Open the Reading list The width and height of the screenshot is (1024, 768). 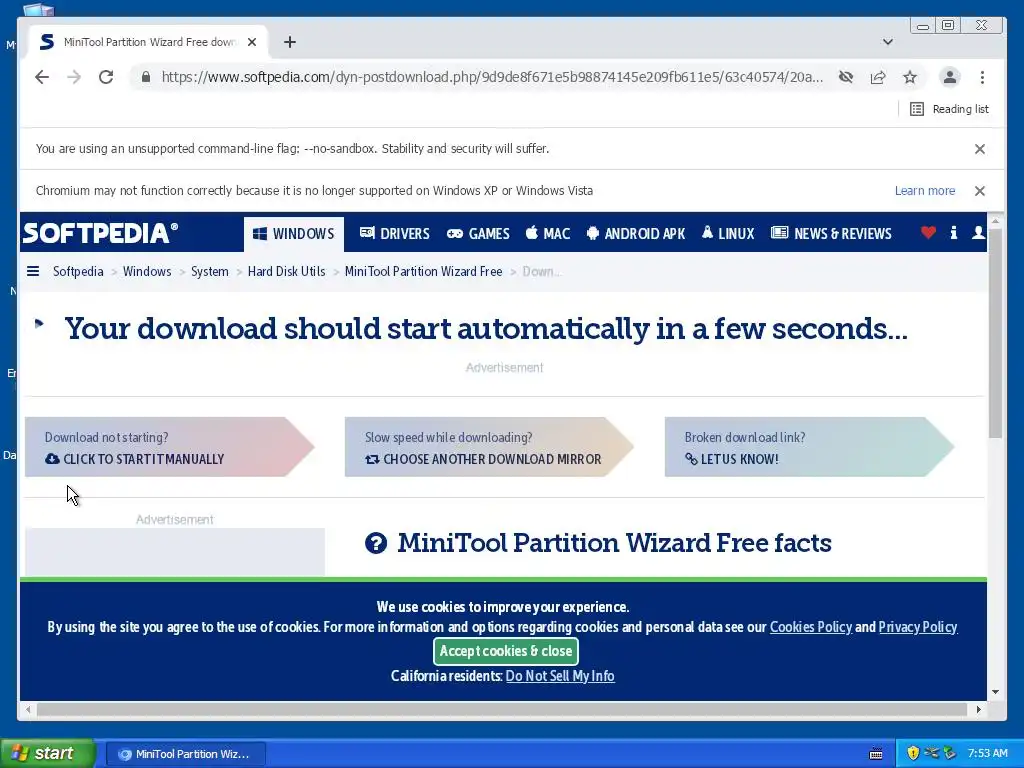tap(950, 109)
